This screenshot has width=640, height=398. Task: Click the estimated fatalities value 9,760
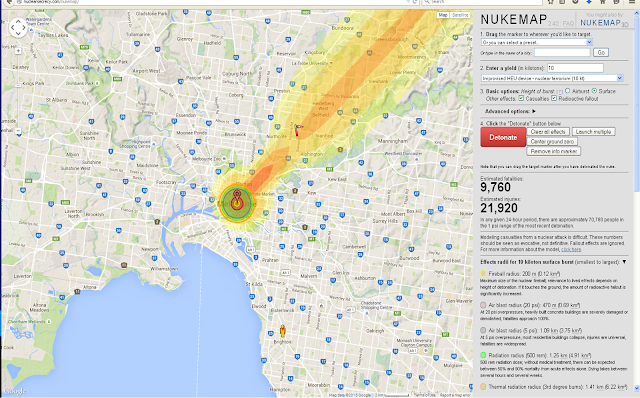(496, 187)
